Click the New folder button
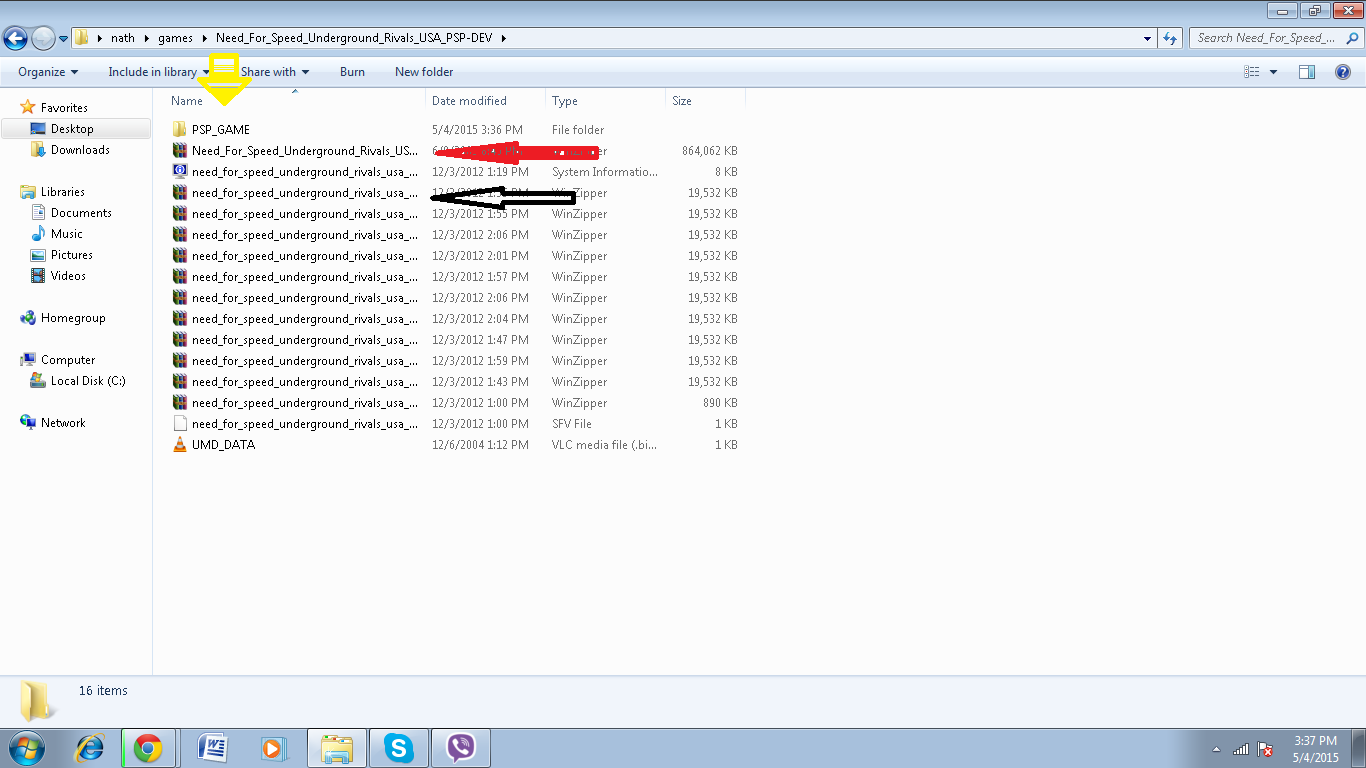The width and height of the screenshot is (1366, 768). 424,72
